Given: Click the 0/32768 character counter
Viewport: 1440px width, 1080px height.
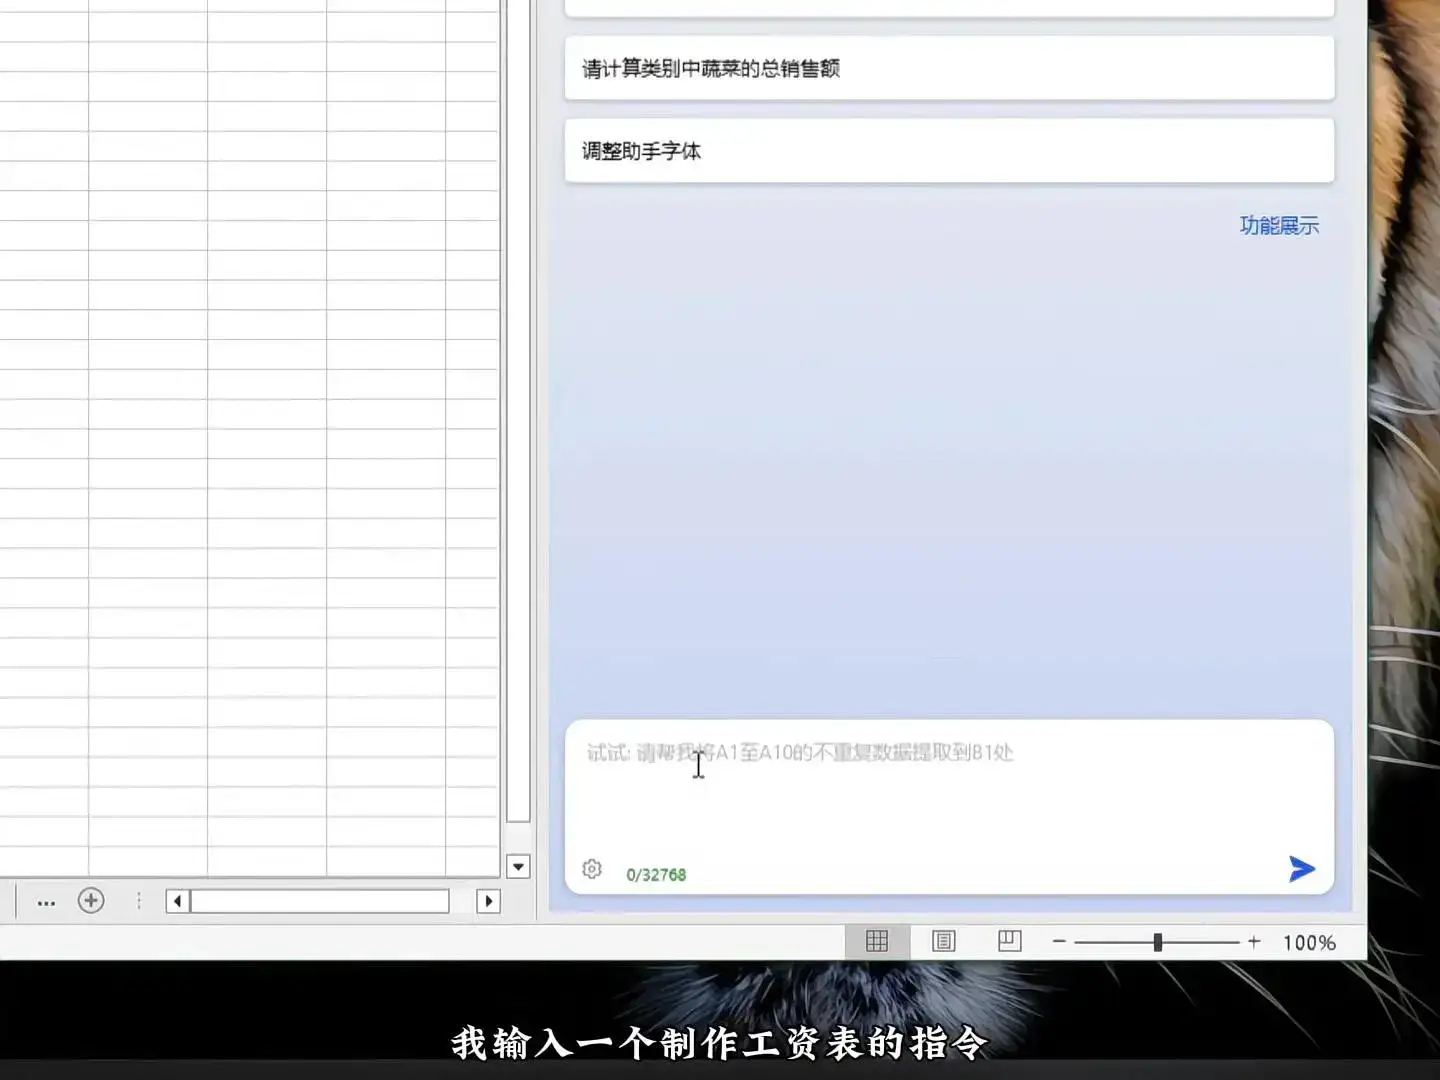Looking at the screenshot, I should tap(656, 873).
